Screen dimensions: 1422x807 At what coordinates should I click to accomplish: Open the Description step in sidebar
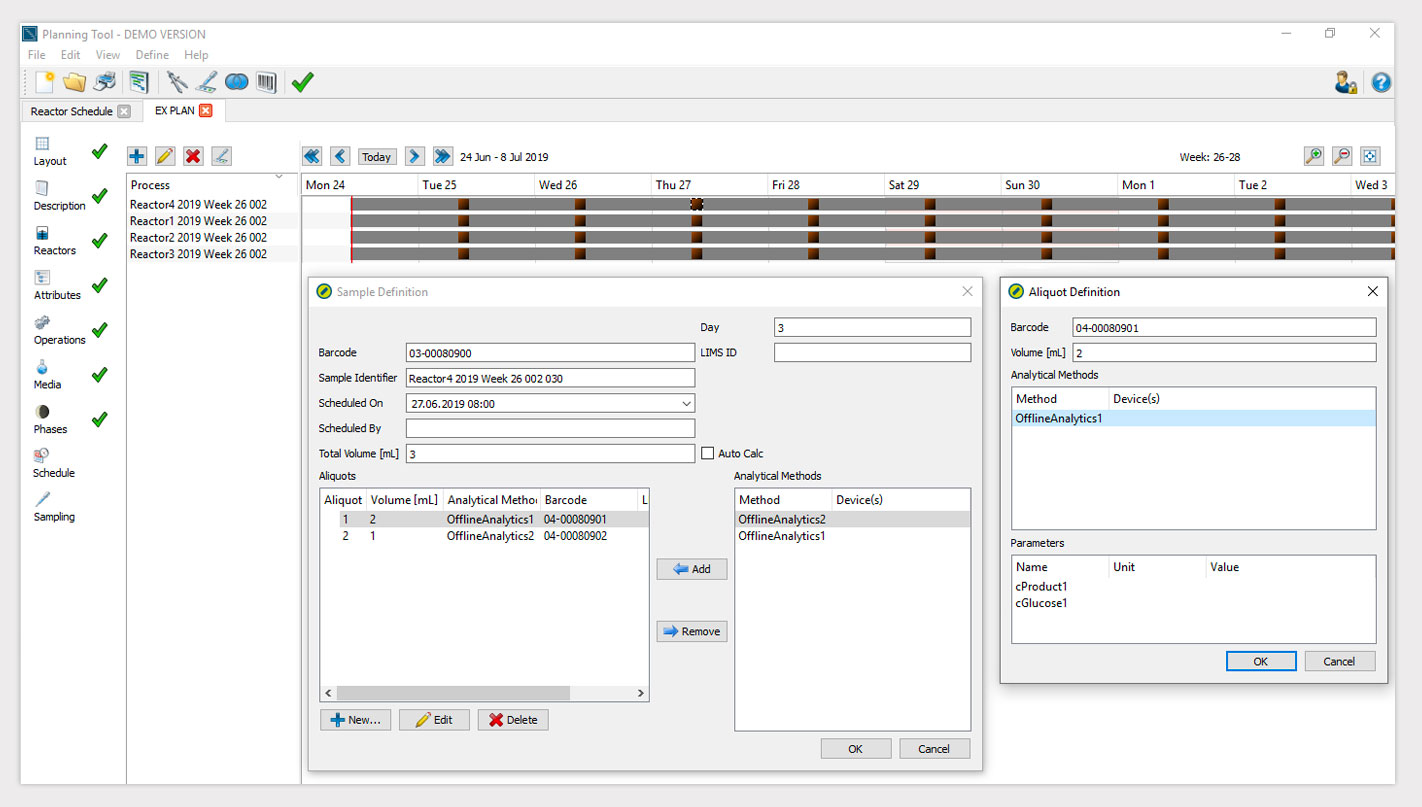59,196
